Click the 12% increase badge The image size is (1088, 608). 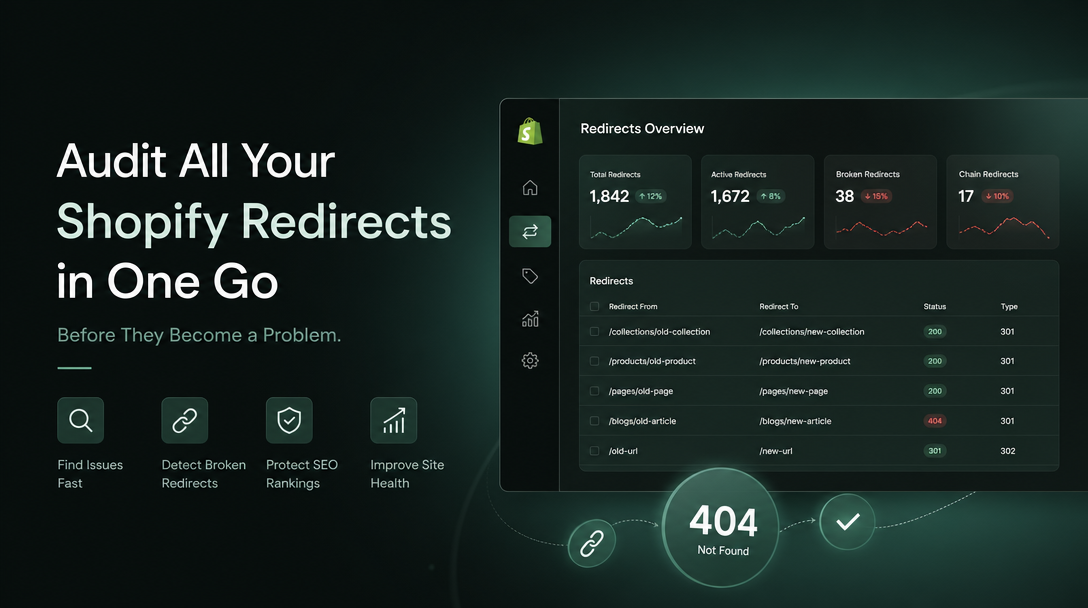point(651,196)
